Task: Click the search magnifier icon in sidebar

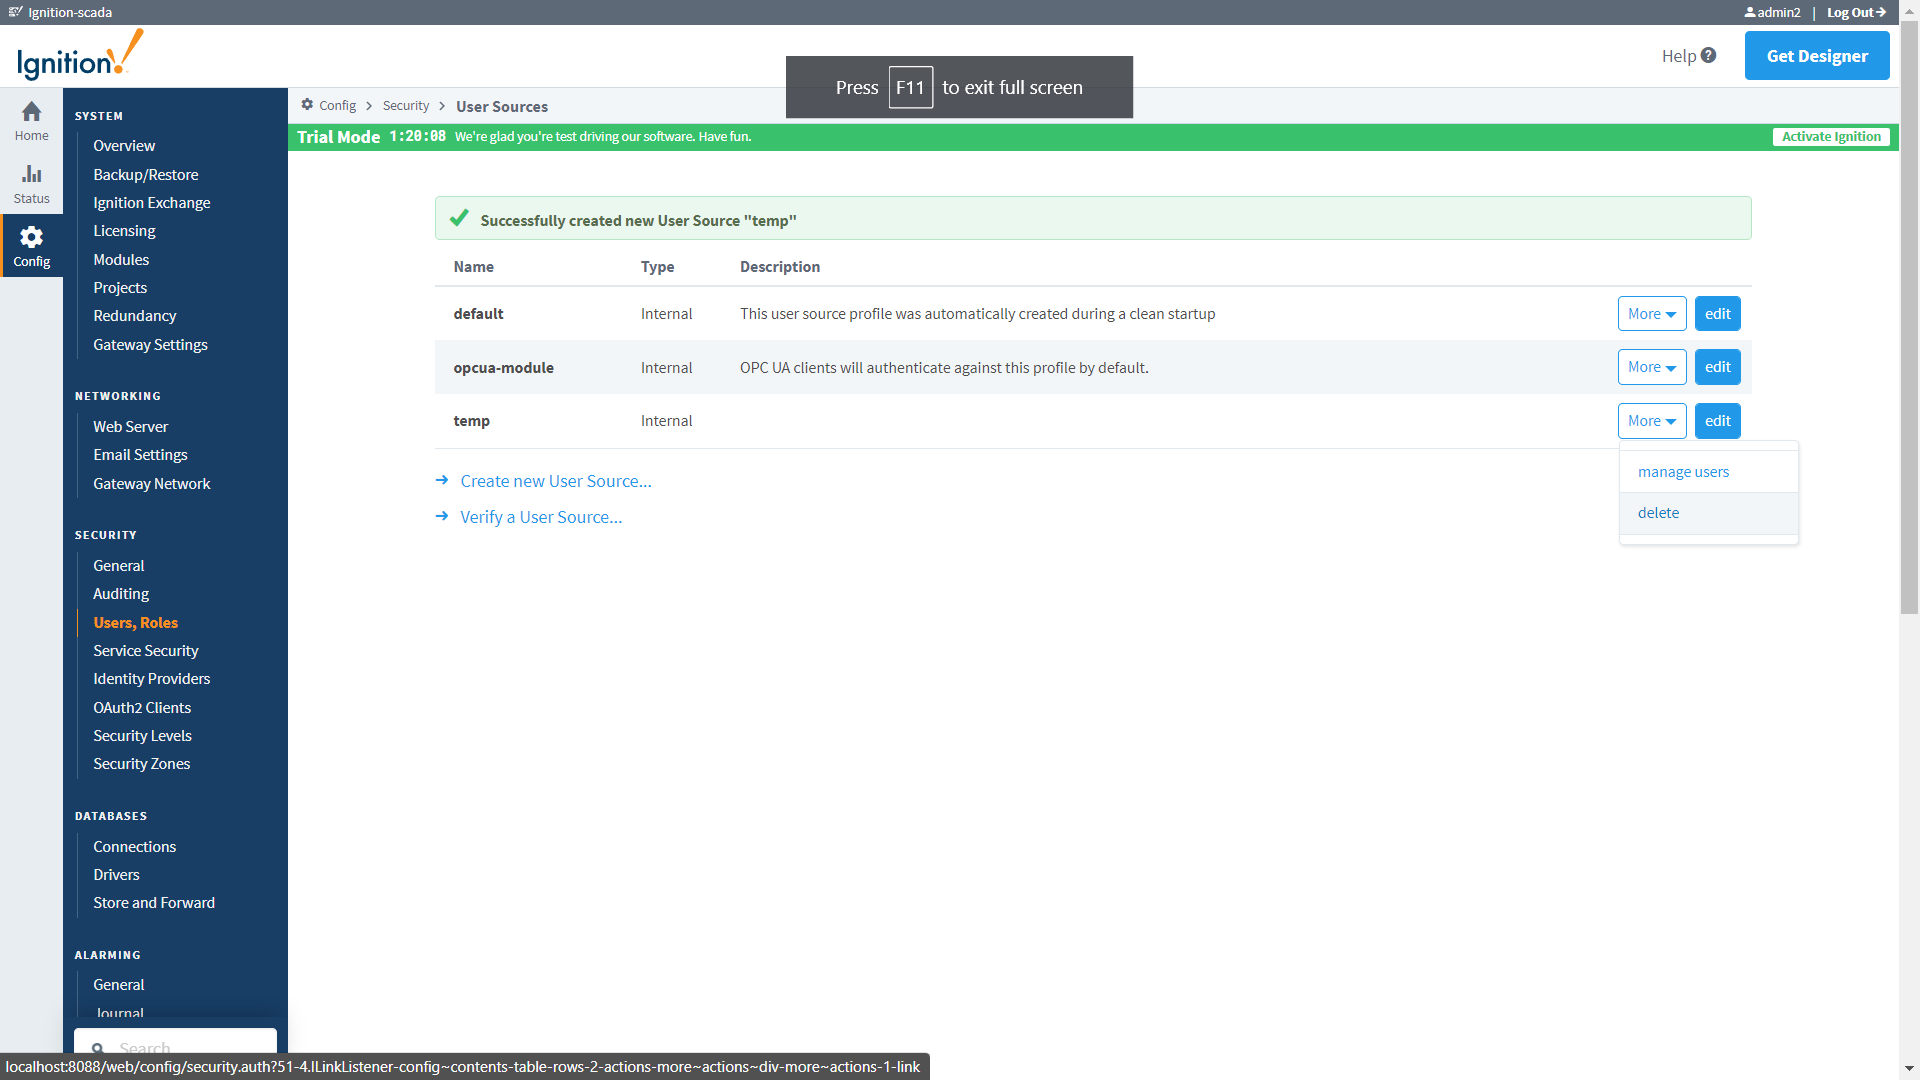Action: coord(98,1049)
